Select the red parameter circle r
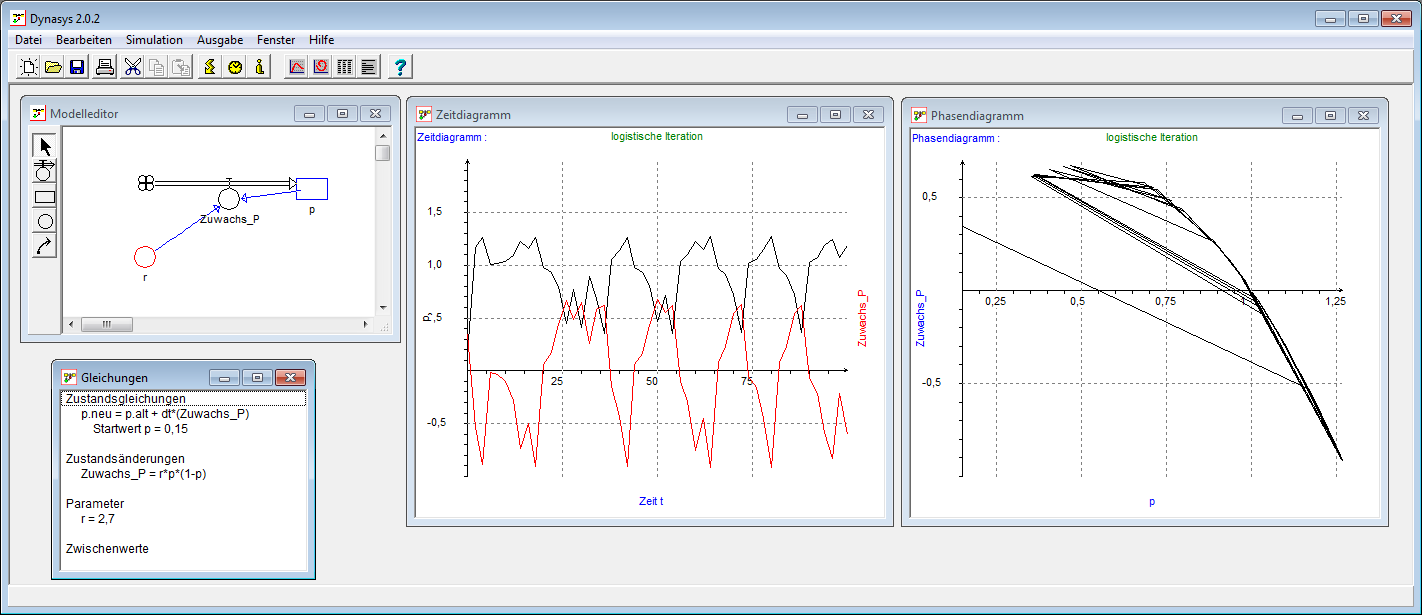Viewport: 1422px width, 615px height. pyautogui.click(x=145, y=257)
